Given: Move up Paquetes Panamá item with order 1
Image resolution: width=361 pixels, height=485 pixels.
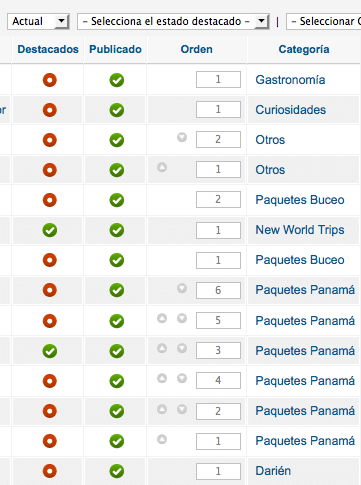Looking at the screenshot, I should point(162,439).
